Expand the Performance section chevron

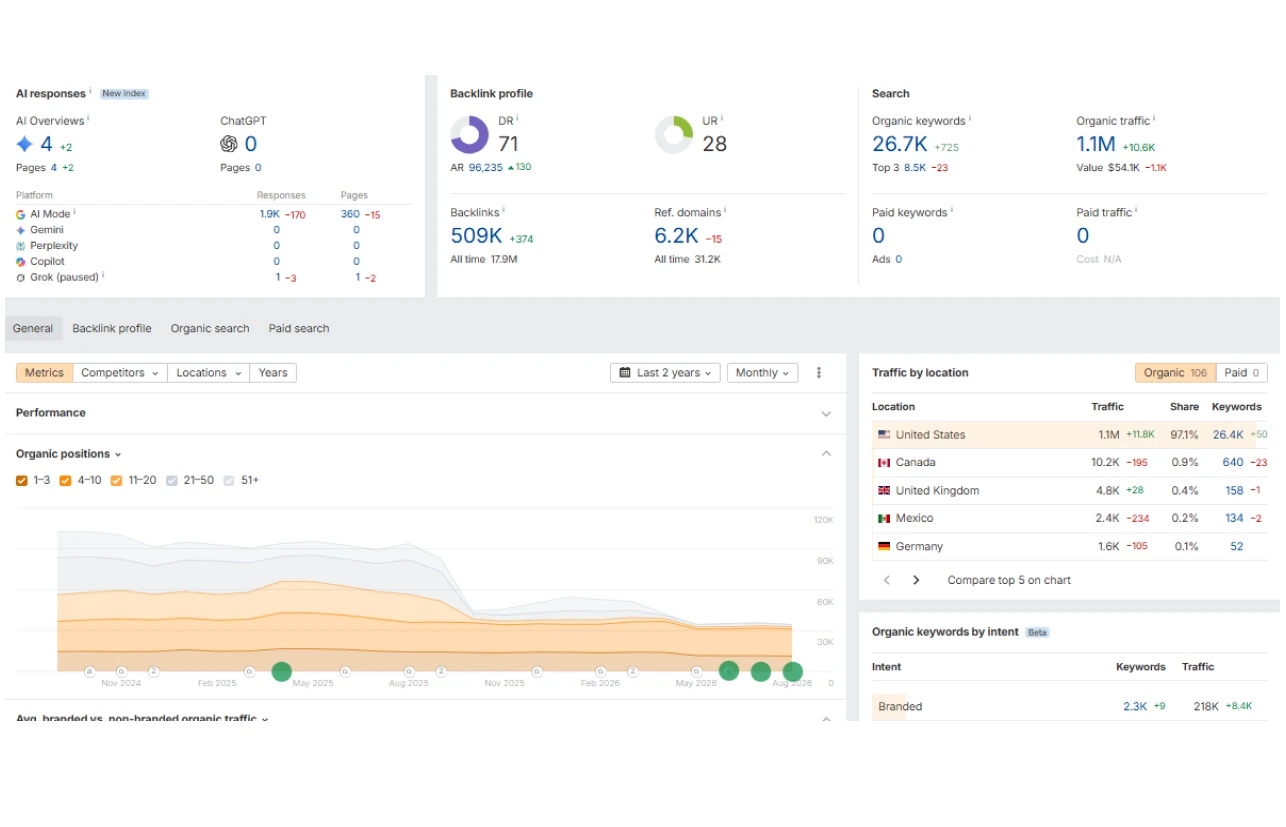coord(826,414)
